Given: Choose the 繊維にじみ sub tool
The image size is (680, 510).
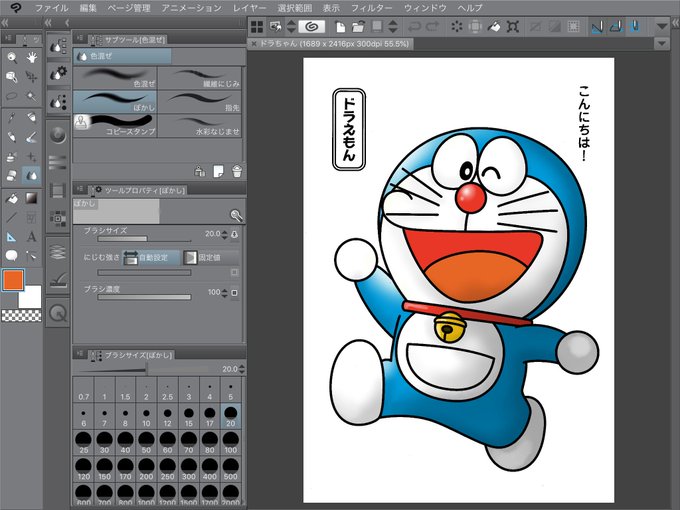Looking at the screenshot, I should (199, 78).
